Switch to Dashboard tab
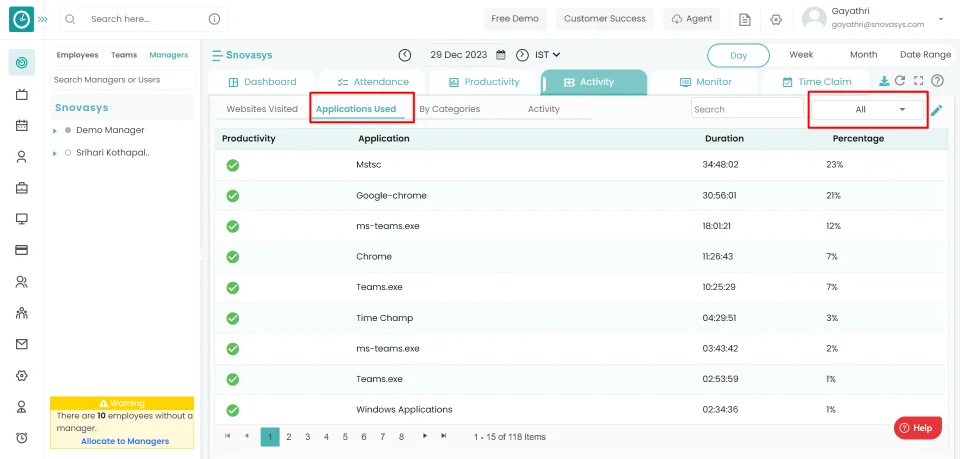This screenshot has height=459, width=960. coord(262,82)
